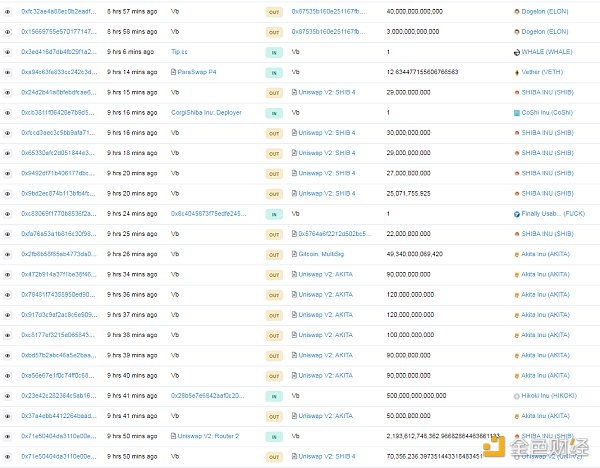Open sender address 0x8c4045873f75edfe245... link
The width and height of the screenshot is (600, 468).
click(x=209, y=214)
